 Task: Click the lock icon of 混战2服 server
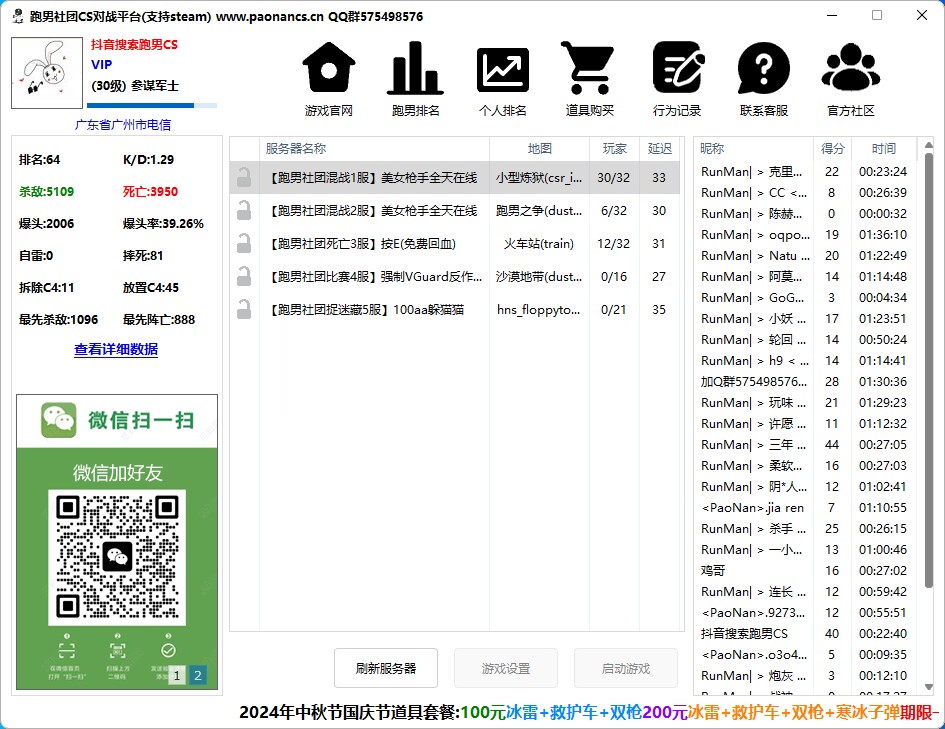pyautogui.click(x=244, y=211)
